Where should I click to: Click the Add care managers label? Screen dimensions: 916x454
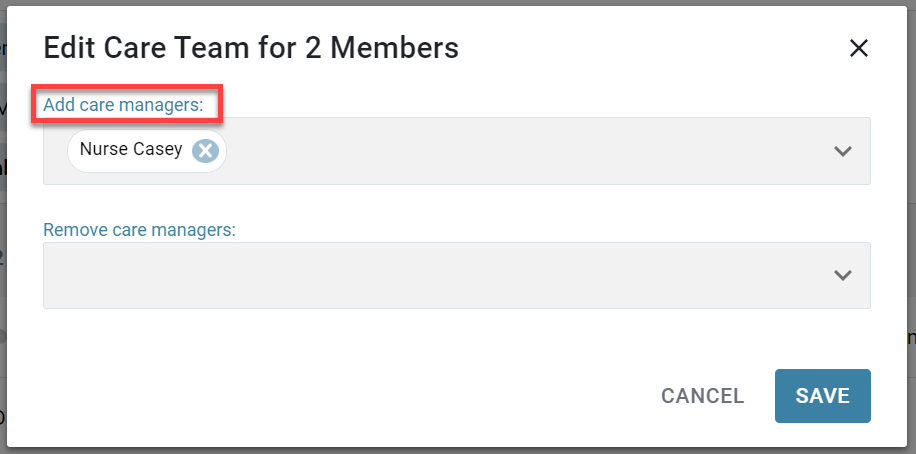tap(123, 105)
